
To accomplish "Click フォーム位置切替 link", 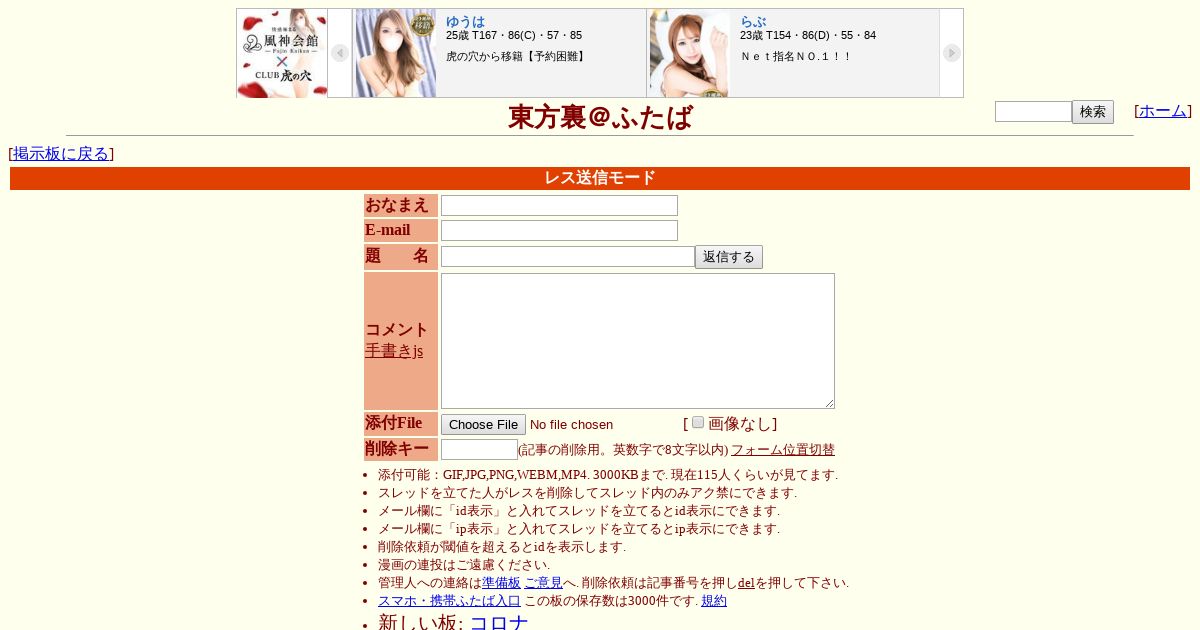I will point(783,450).
